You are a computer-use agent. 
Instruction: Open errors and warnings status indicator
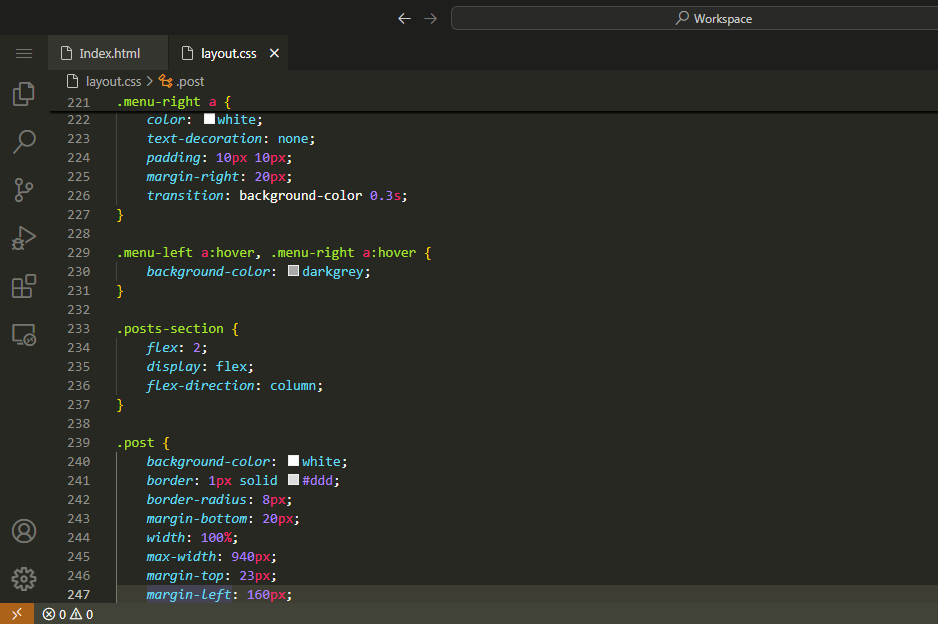[68, 614]
